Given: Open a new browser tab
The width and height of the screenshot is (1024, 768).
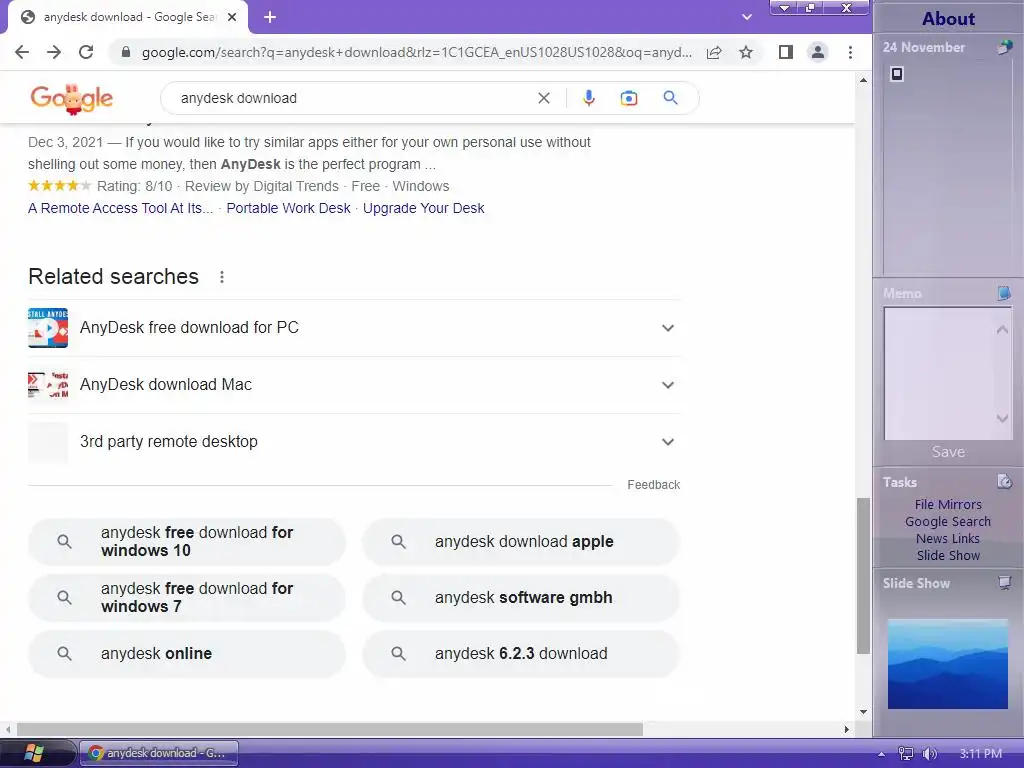Looking at the screenshot, I should pos(270,17).
